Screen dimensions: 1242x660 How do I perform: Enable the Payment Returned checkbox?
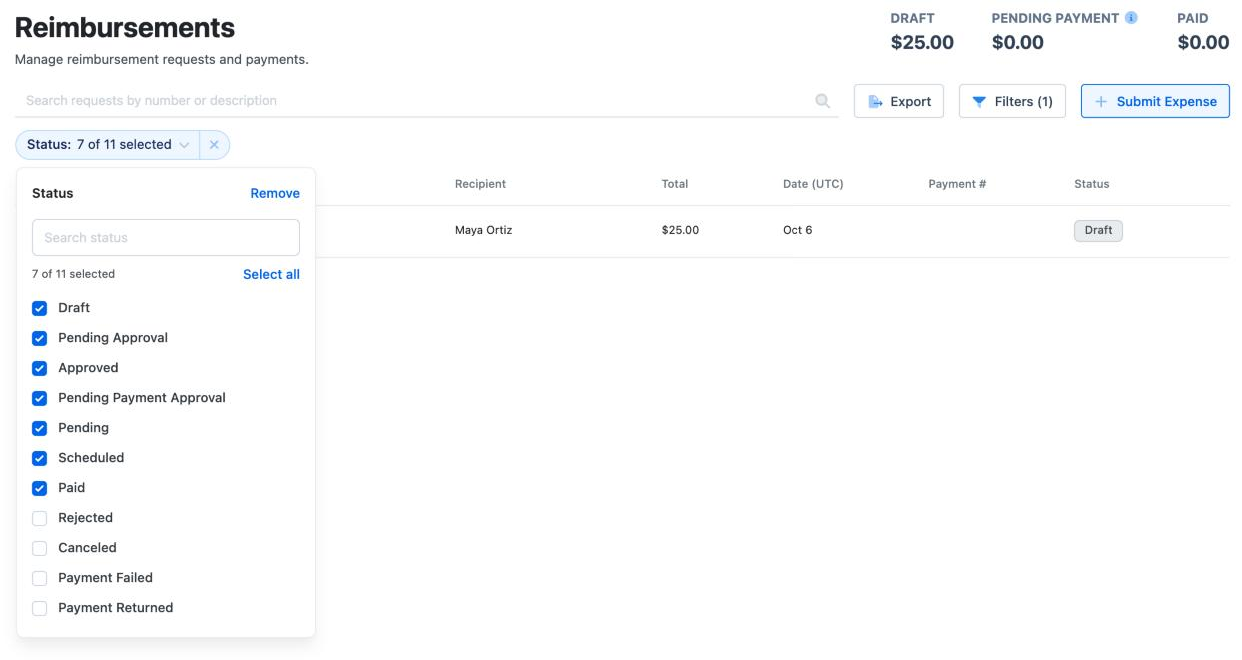(40, 608)
